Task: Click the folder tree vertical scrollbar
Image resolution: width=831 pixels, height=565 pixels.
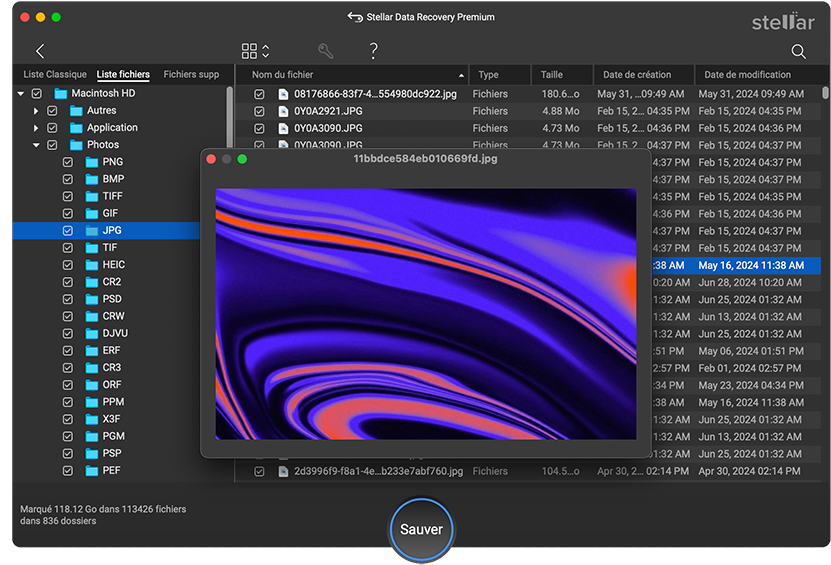Action: click(x=229, y=118)
